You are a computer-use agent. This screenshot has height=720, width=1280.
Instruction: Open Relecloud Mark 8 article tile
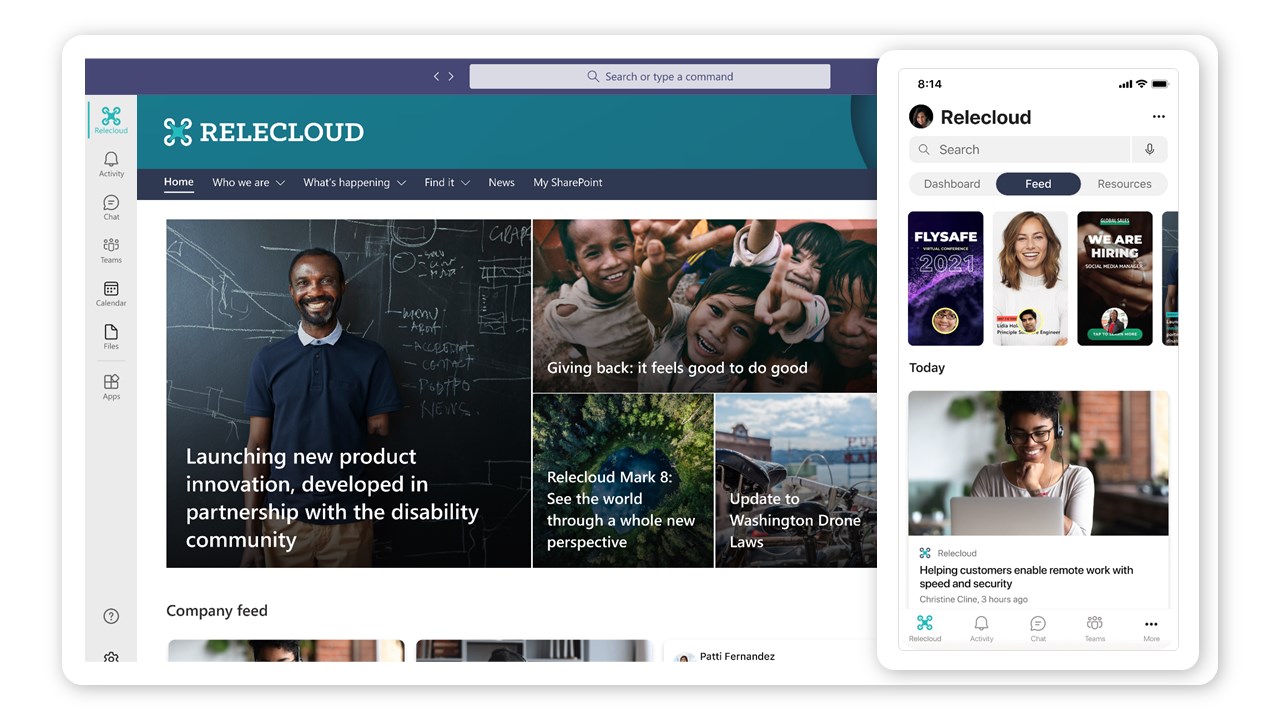tap(623, 481)
